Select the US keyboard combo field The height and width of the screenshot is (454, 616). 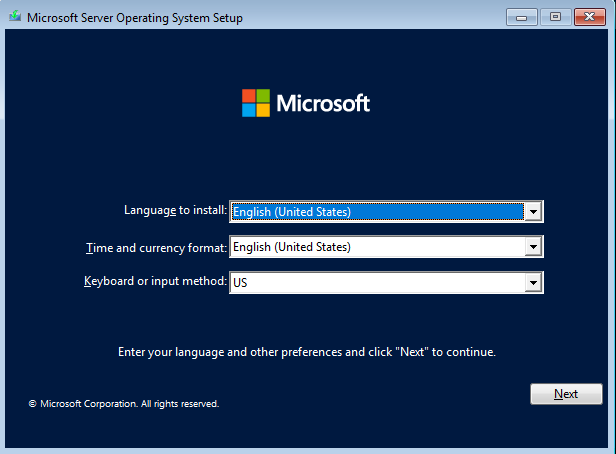point(386,282)
